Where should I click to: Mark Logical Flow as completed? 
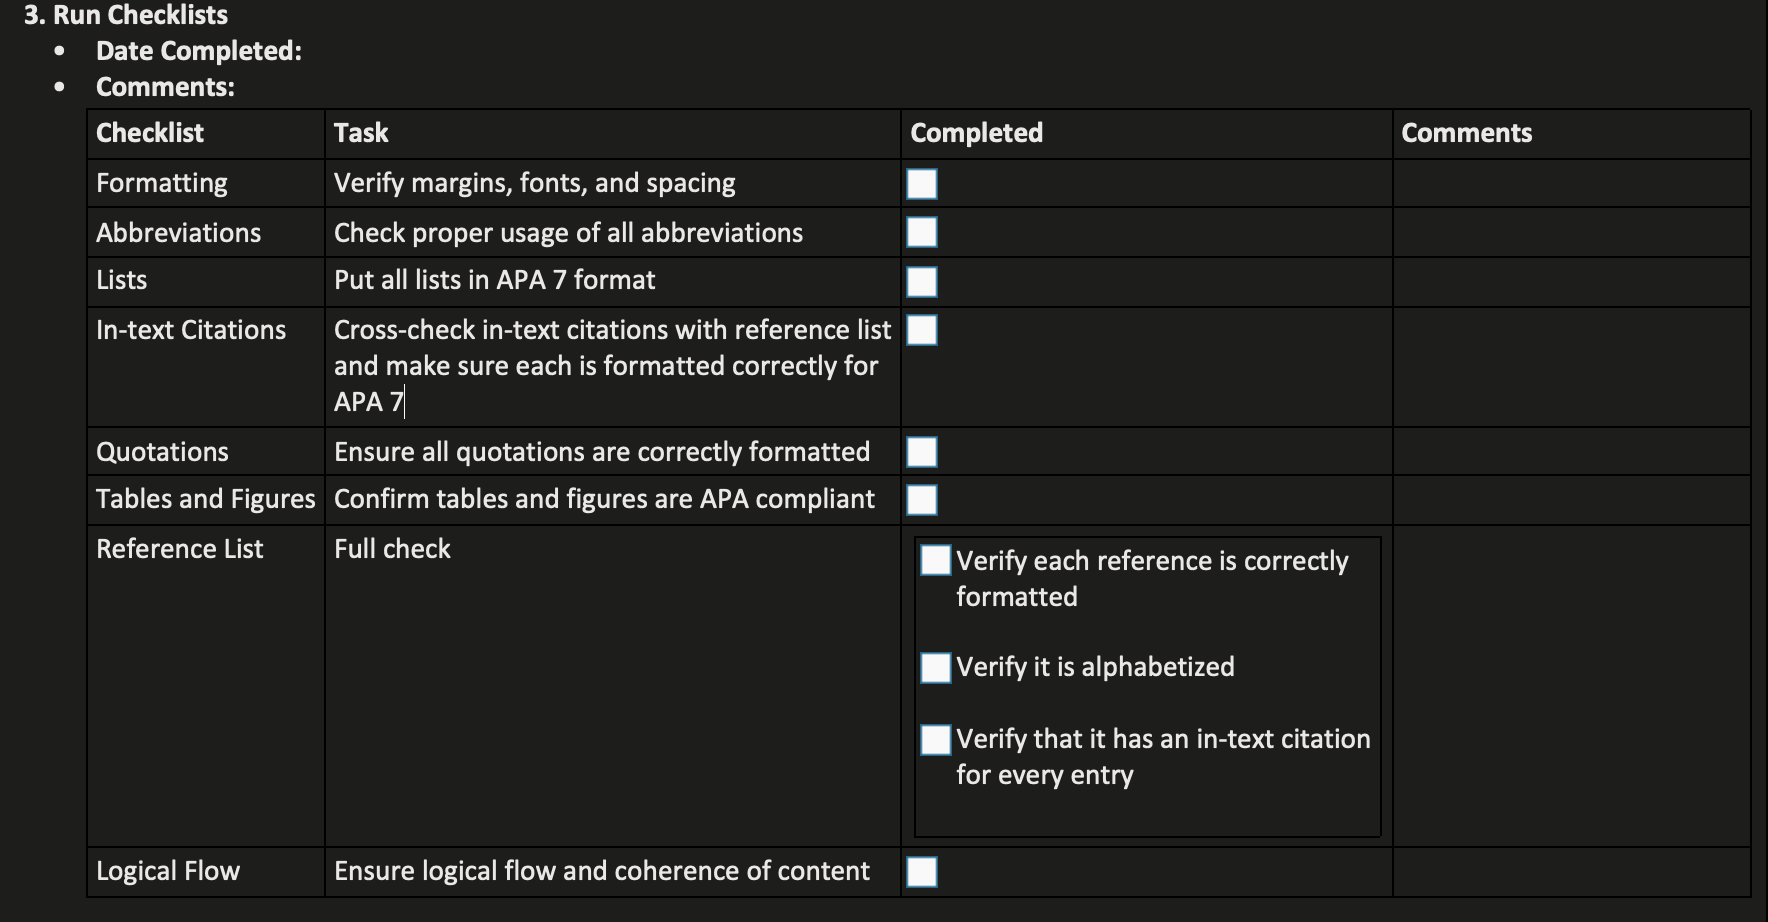(x=921, y=872)
